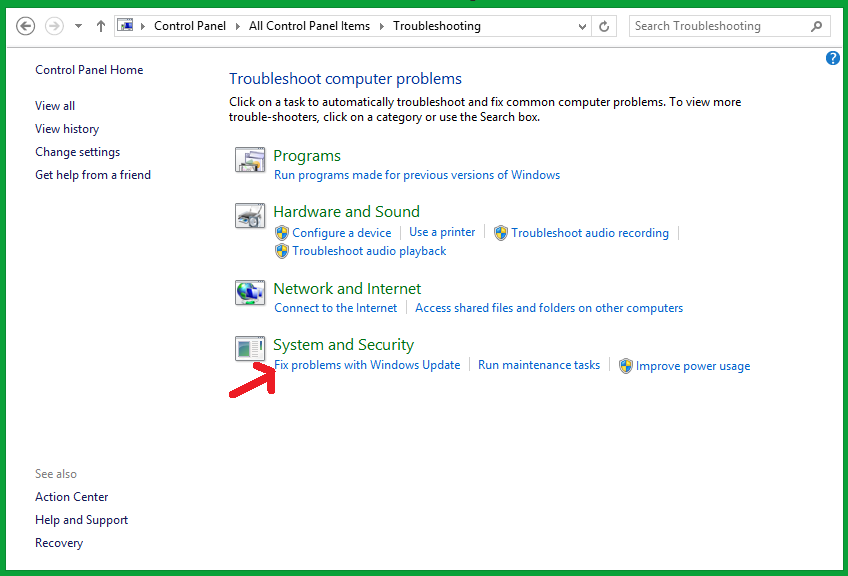Click the Programs category icon
848x576 pixels.
[250, 160]
